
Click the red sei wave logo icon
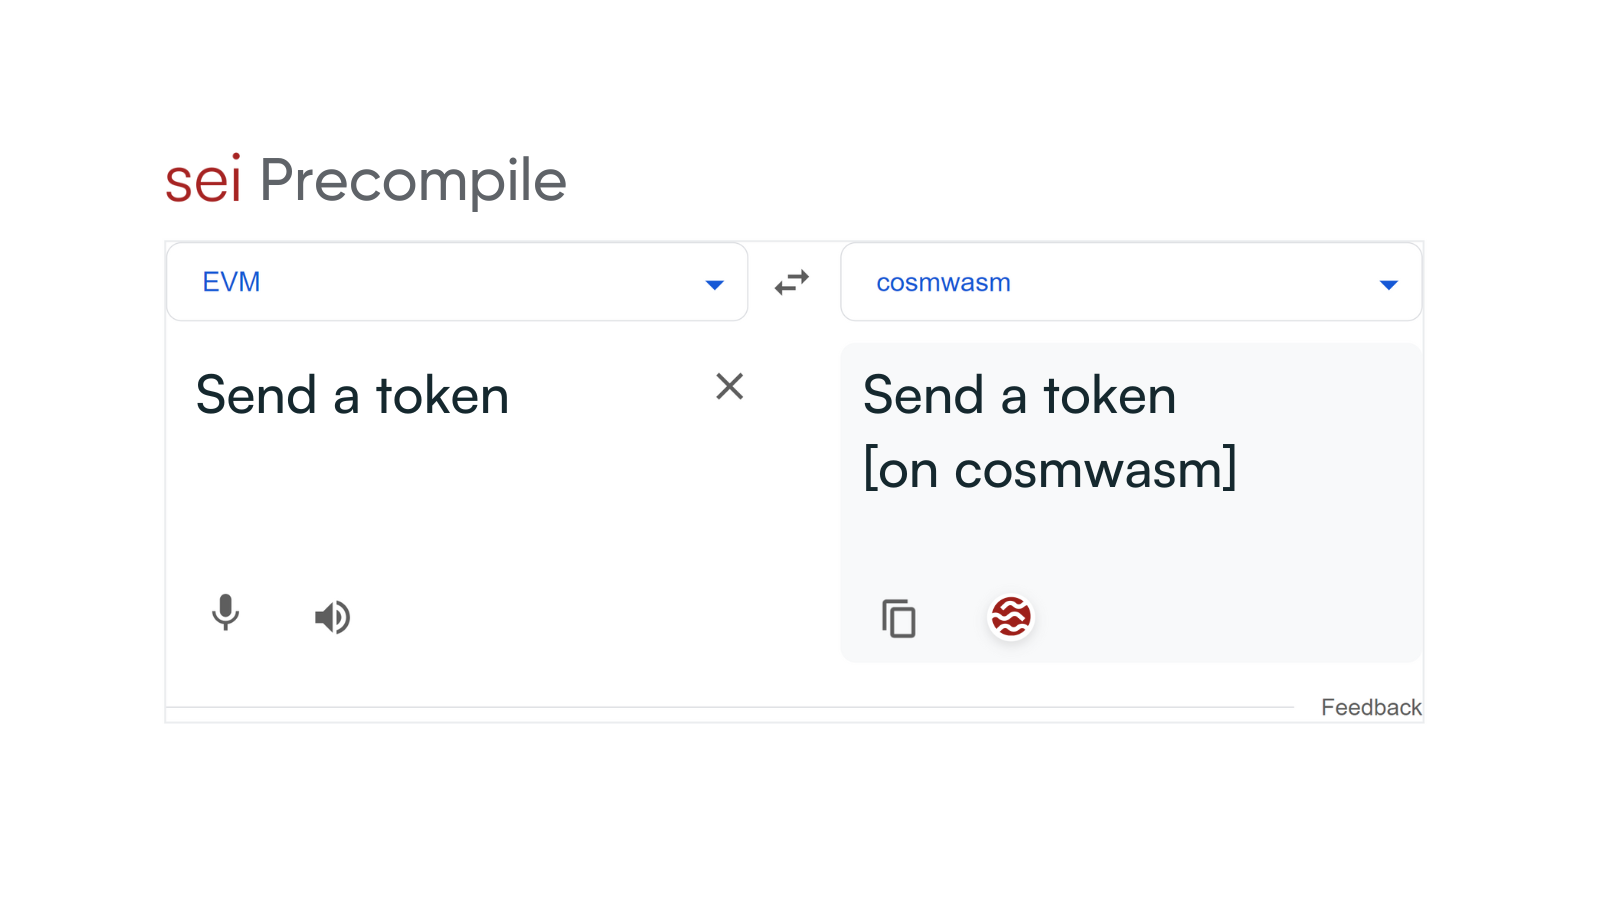pyautogui.click(x=1011, y=616)
